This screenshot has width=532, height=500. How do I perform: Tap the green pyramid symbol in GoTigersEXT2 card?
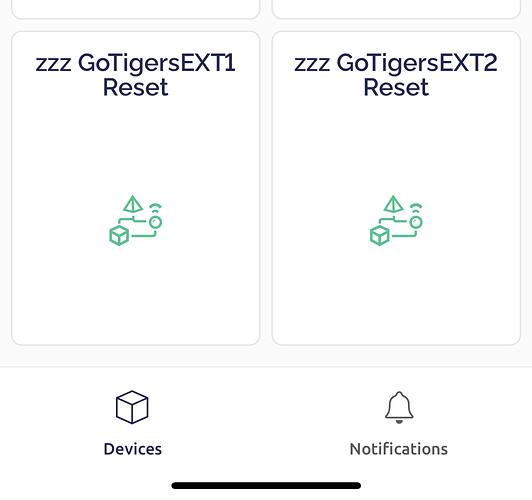click(393, 204)
